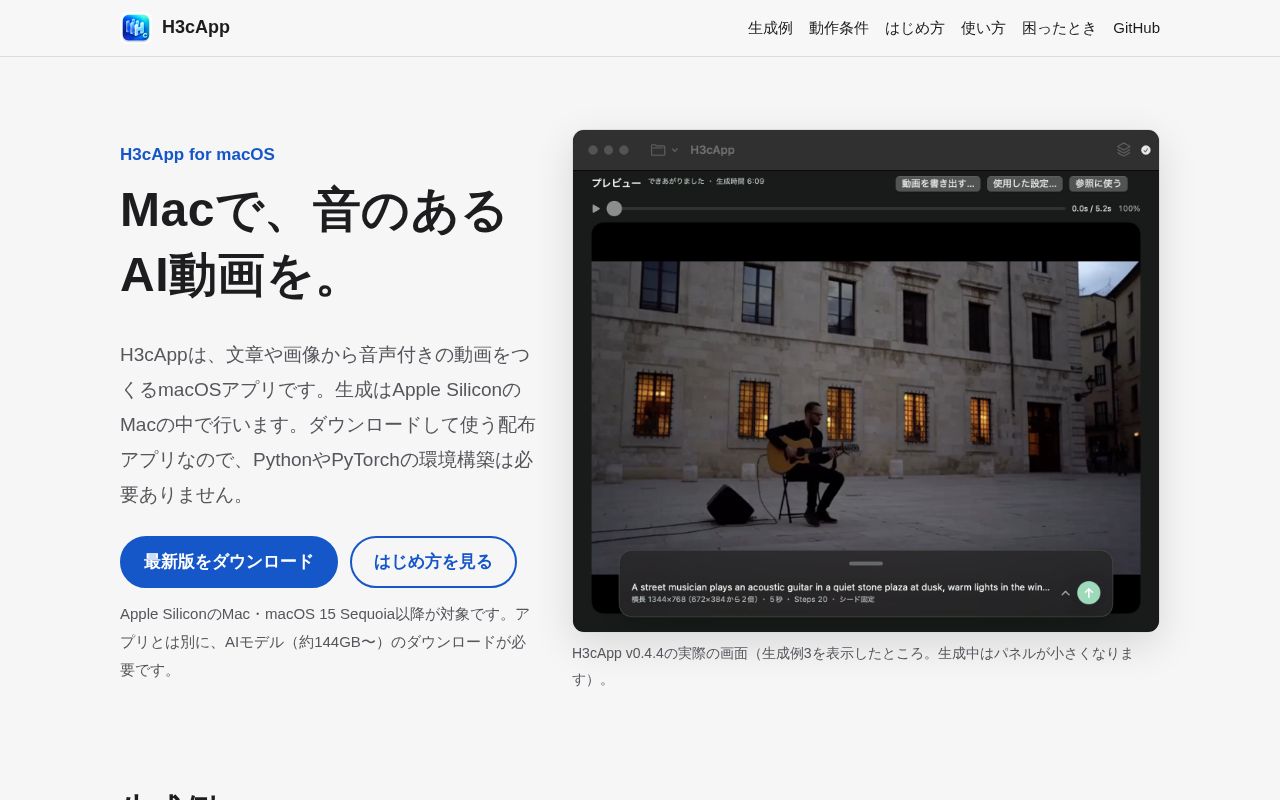Screen dimensions: 1280x800
Task: Click the H3cApp title in app titlebar
Action: click(712, 150)
